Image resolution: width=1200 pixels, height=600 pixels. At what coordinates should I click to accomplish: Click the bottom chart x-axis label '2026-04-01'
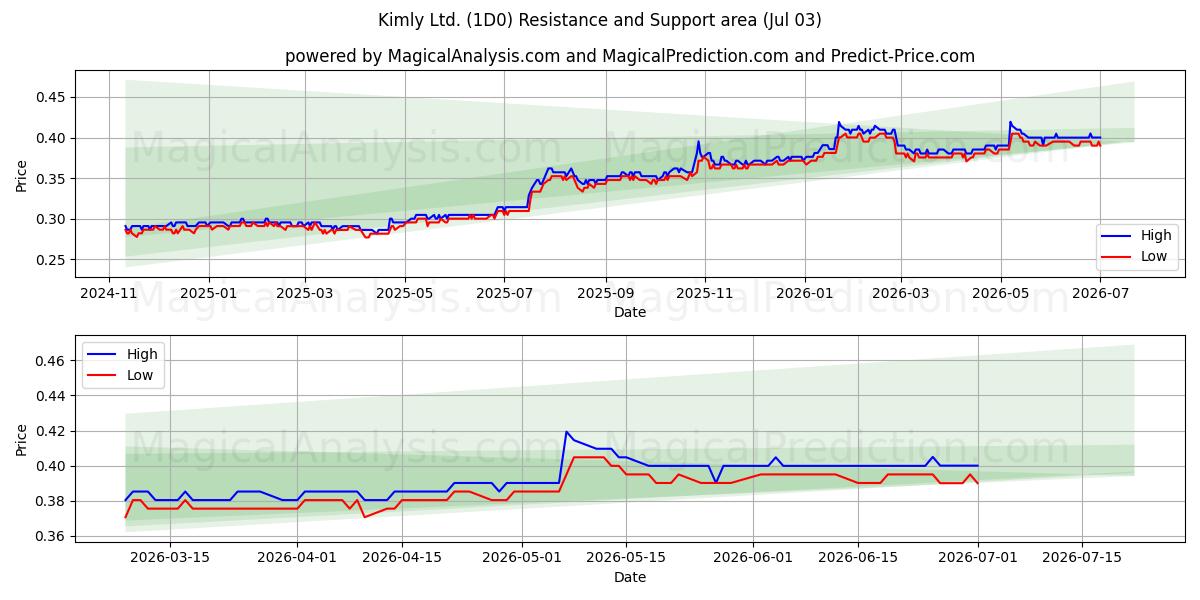click(297, 560)
